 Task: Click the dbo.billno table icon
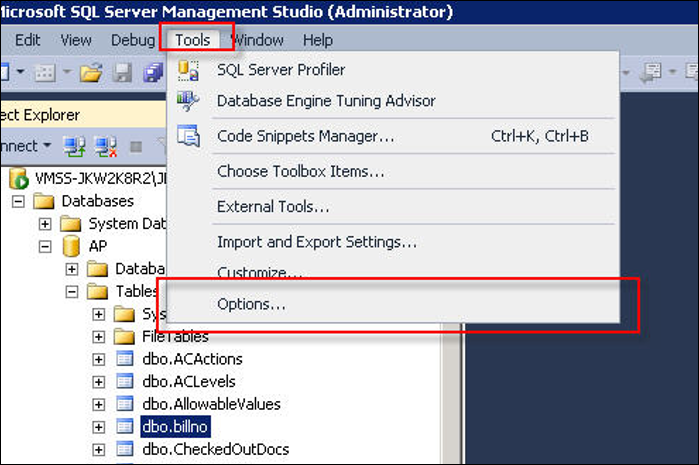125,427
